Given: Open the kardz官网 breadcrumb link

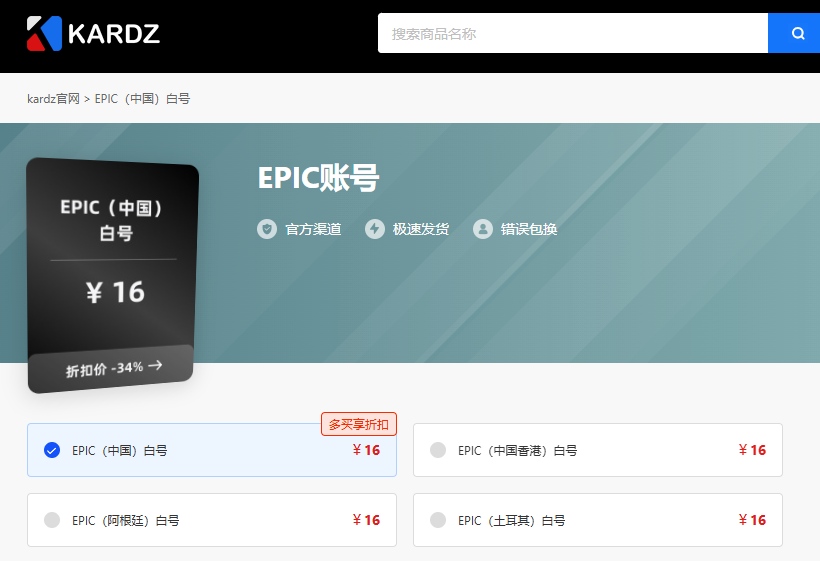Looking at the screenshot, I should tap(53, 99).
